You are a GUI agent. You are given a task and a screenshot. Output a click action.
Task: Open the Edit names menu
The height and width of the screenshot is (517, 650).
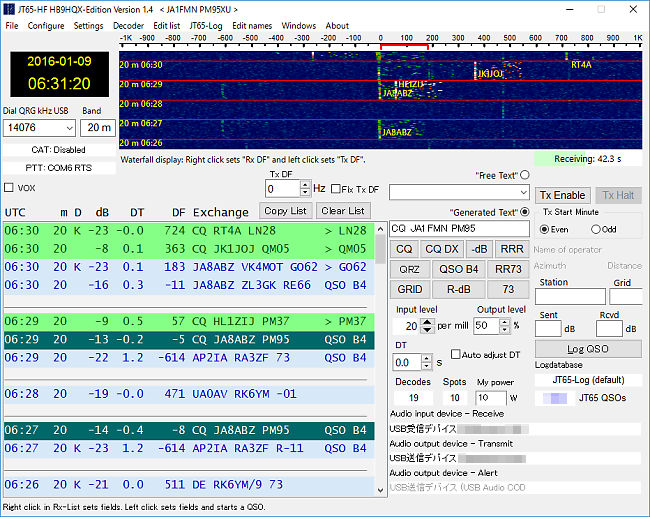pos(252,26)
